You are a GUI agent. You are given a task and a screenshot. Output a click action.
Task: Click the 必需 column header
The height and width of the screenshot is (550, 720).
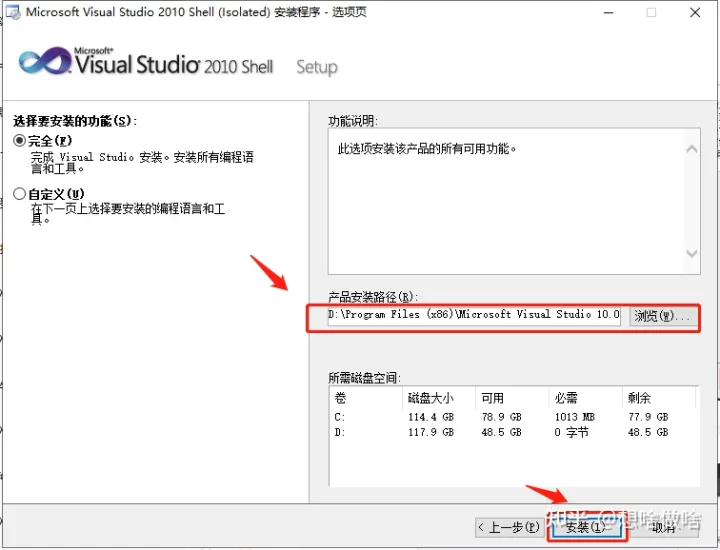point(585,398)
